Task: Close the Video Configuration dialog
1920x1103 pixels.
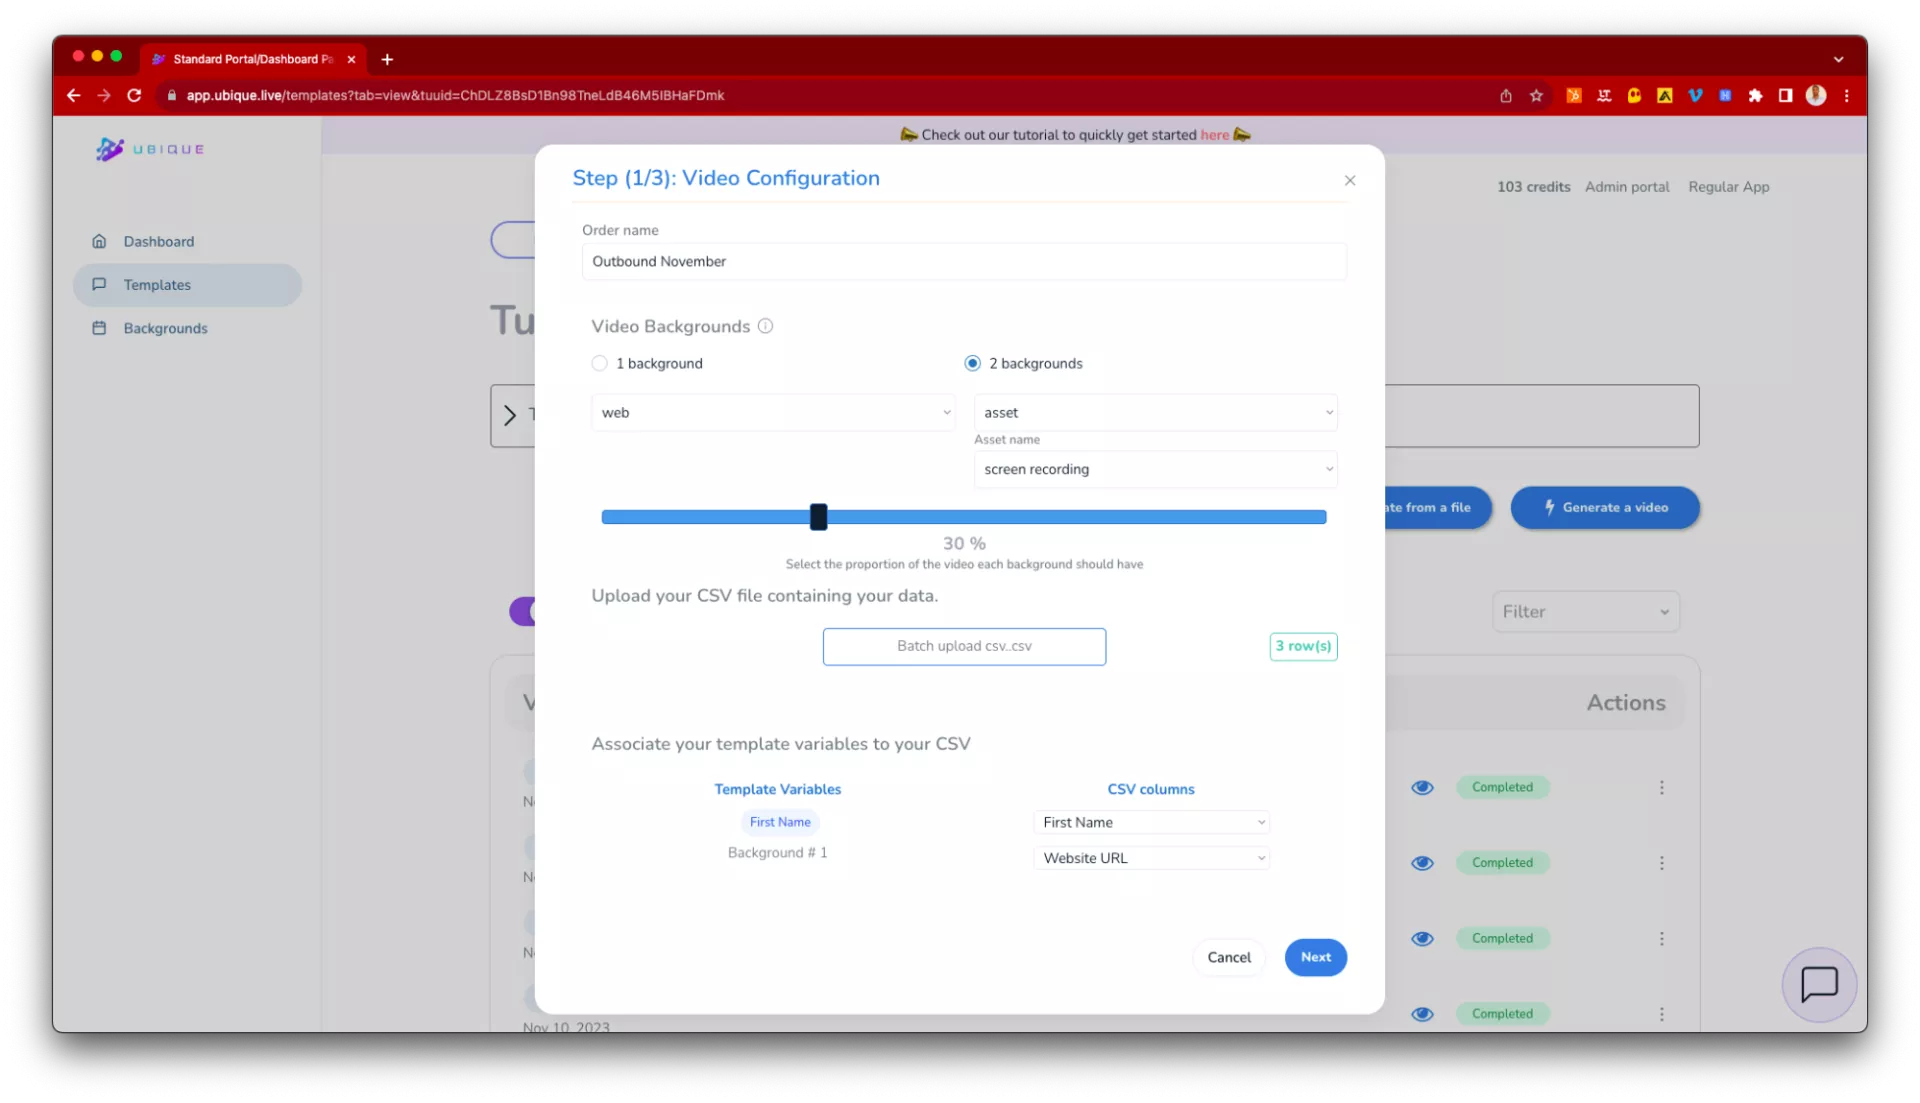Action: coord(1349,181)
